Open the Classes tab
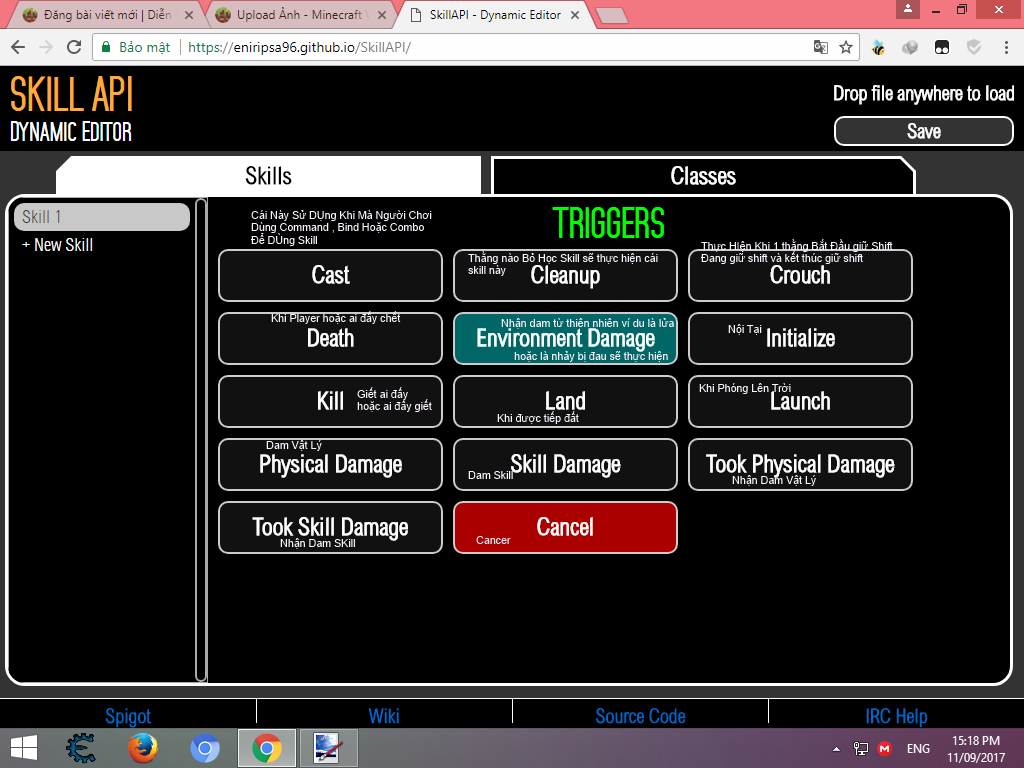 [703, 176]
